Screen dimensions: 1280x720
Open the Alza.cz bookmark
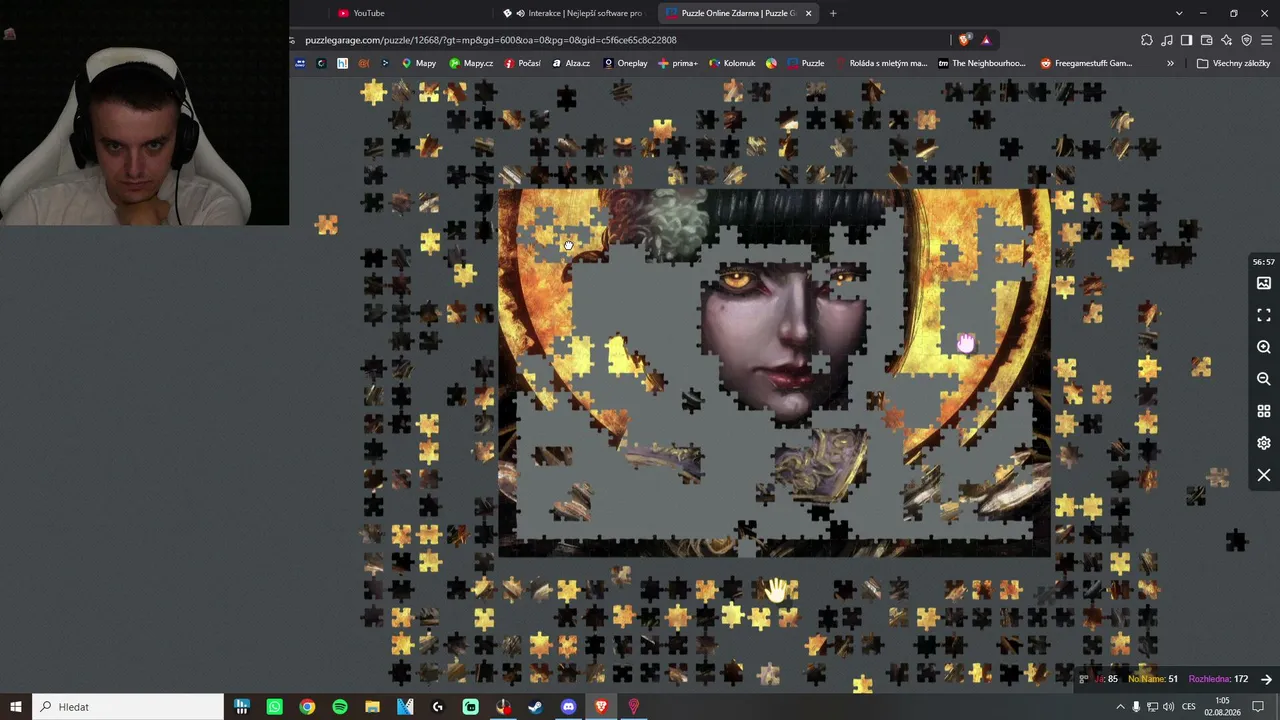click(570, 63)
